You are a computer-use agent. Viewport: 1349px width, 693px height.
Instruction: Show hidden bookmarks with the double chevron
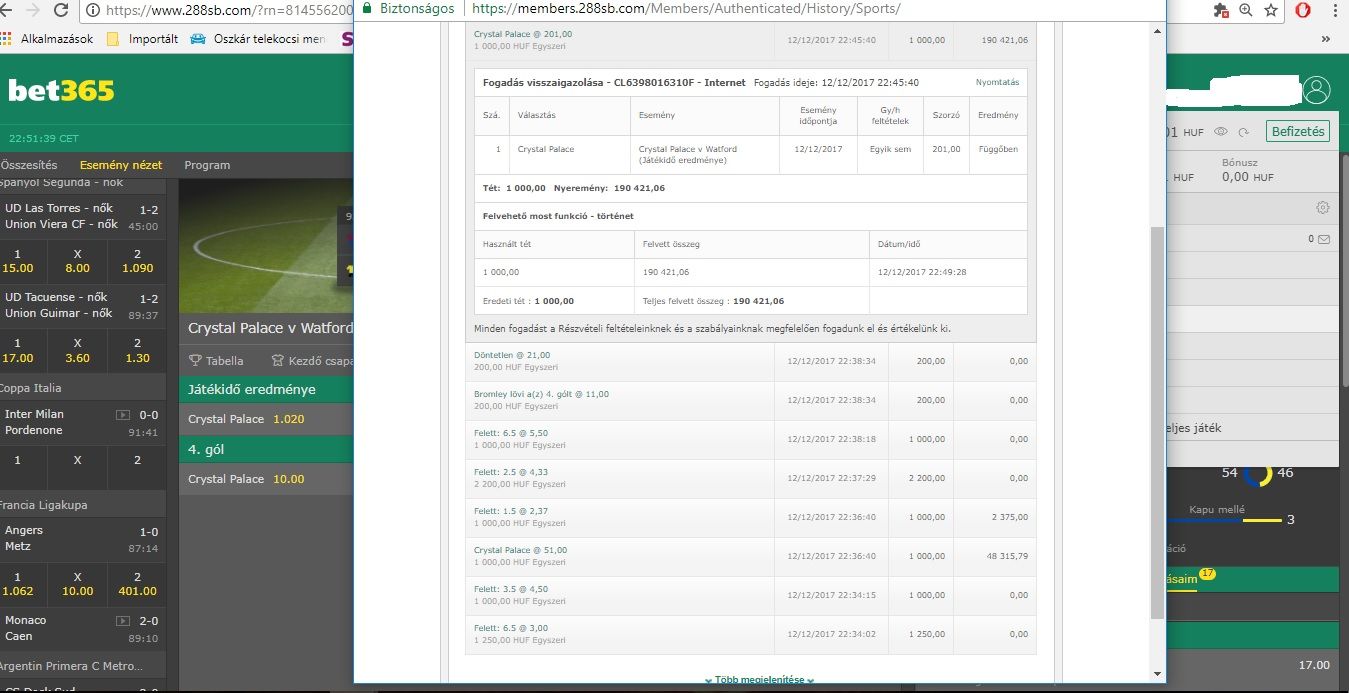(1326, 39)
